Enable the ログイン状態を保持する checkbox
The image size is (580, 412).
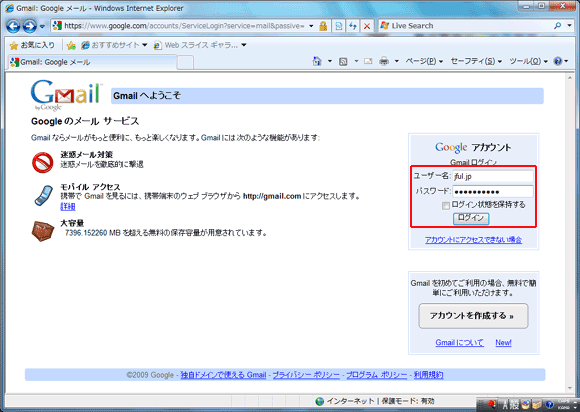pyautogui.click(x=446, y=206)
